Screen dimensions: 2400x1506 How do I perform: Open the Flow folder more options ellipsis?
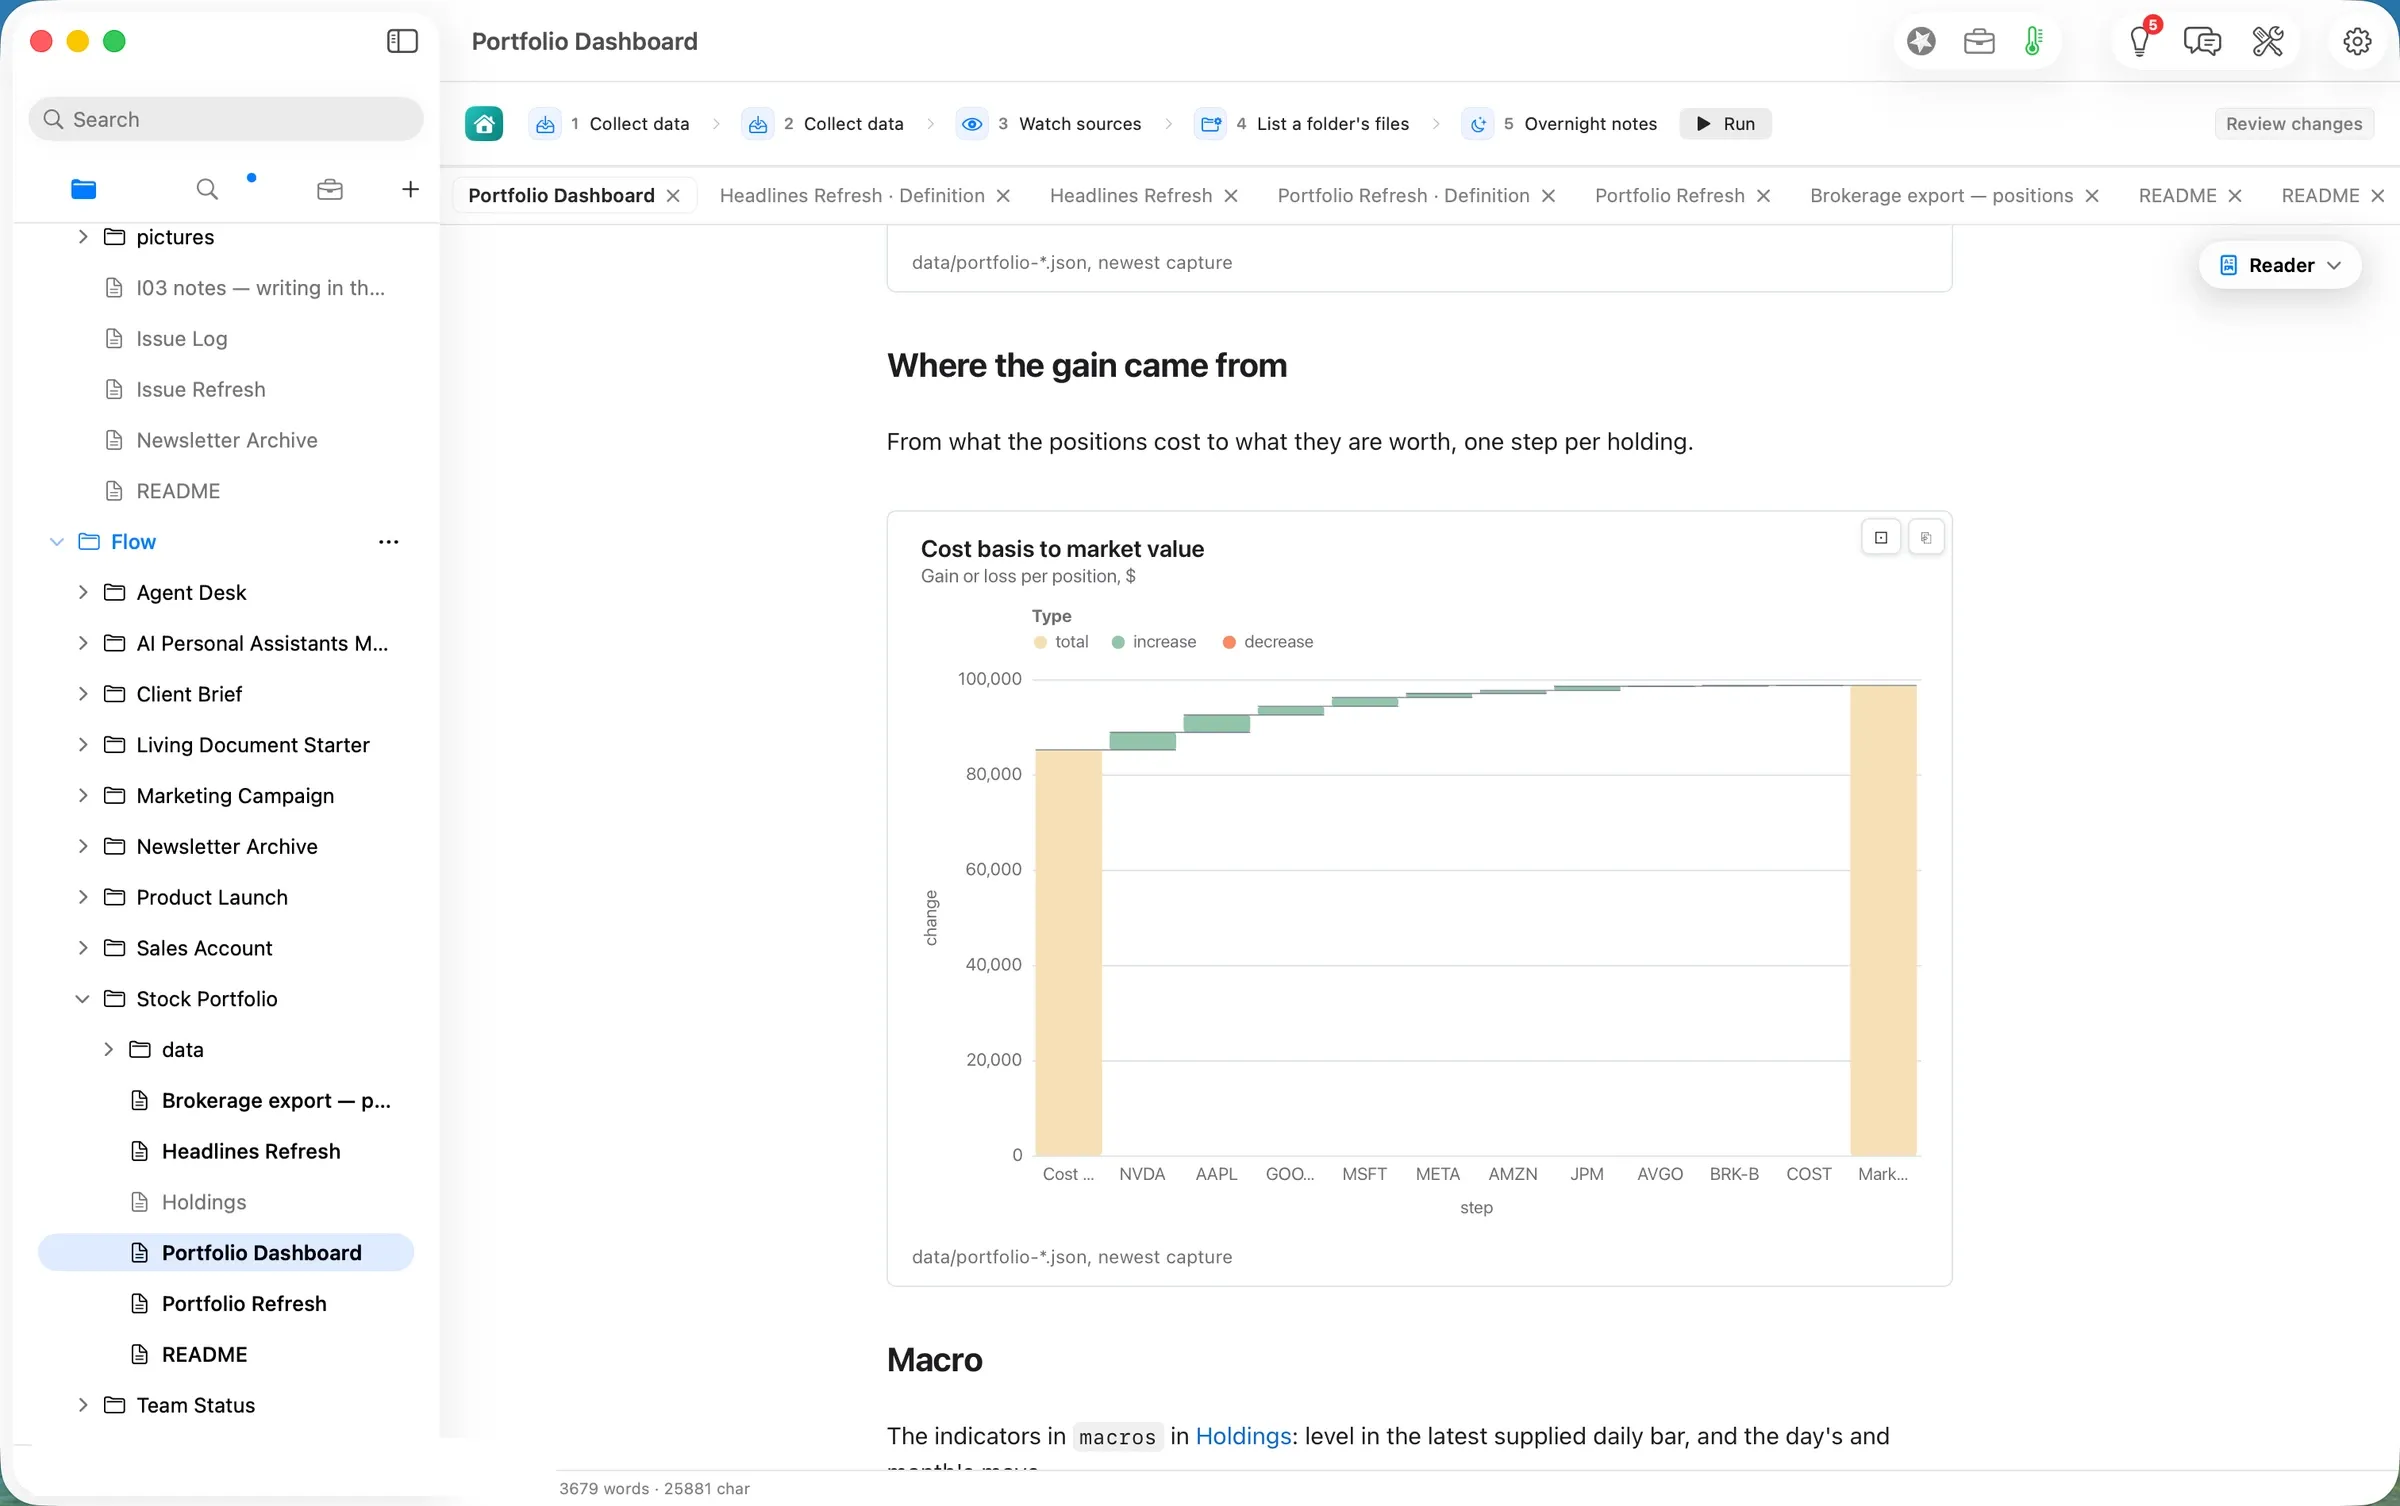[x=389, y=542]
